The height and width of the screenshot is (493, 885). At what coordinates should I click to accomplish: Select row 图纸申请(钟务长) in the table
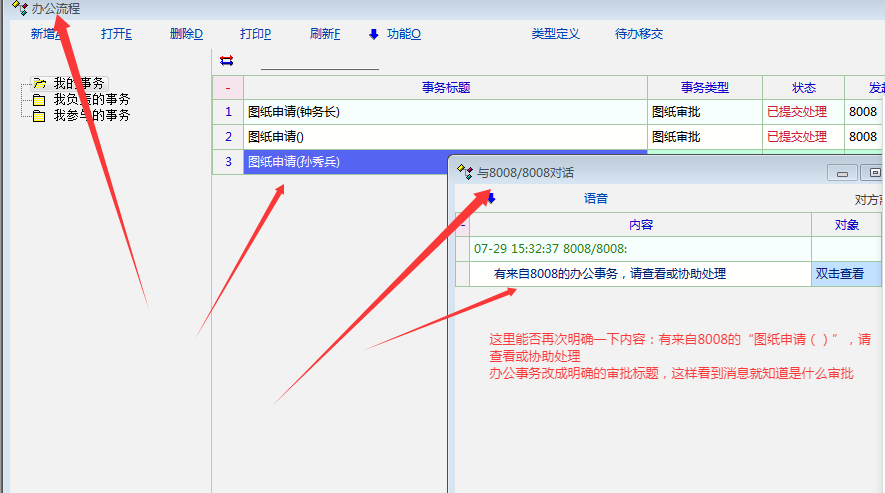point(445,112)
